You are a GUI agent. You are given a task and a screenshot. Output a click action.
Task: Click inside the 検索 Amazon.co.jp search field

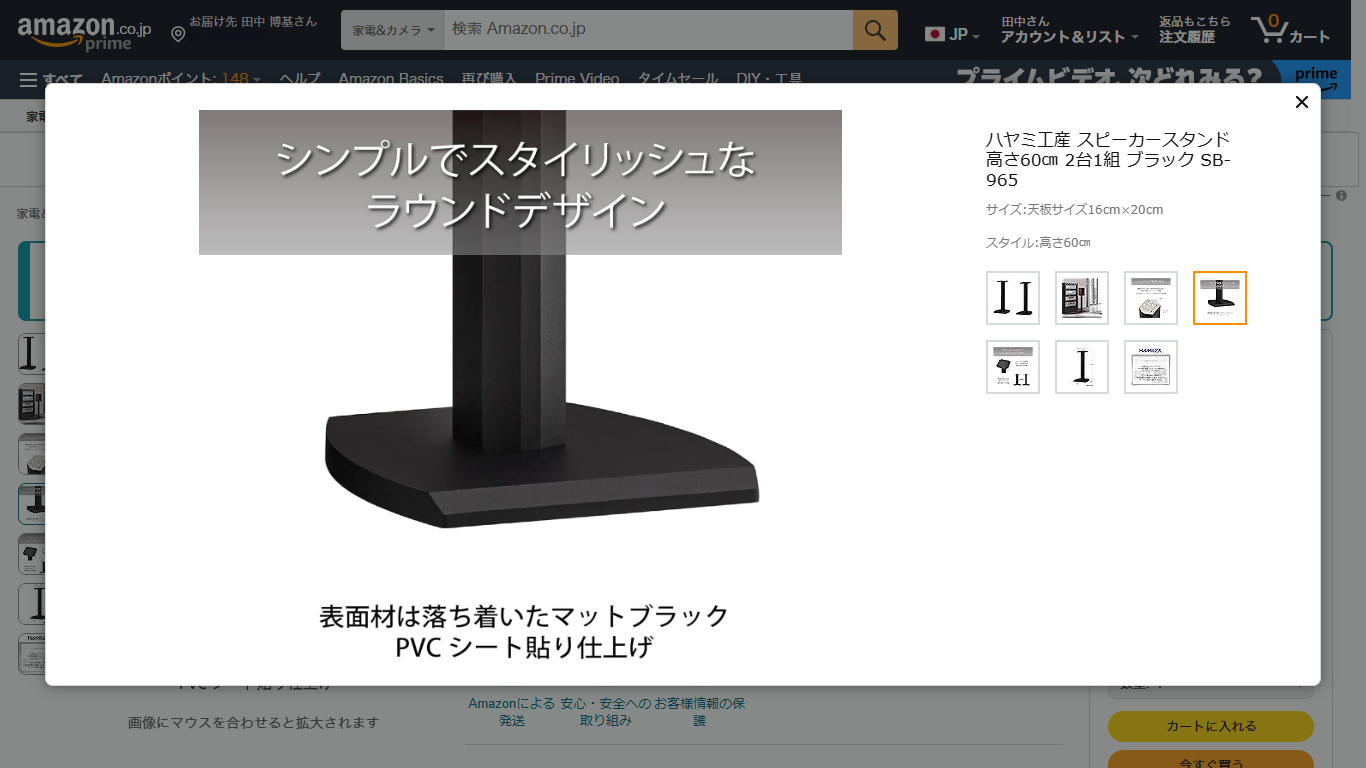tap(647, 30)
